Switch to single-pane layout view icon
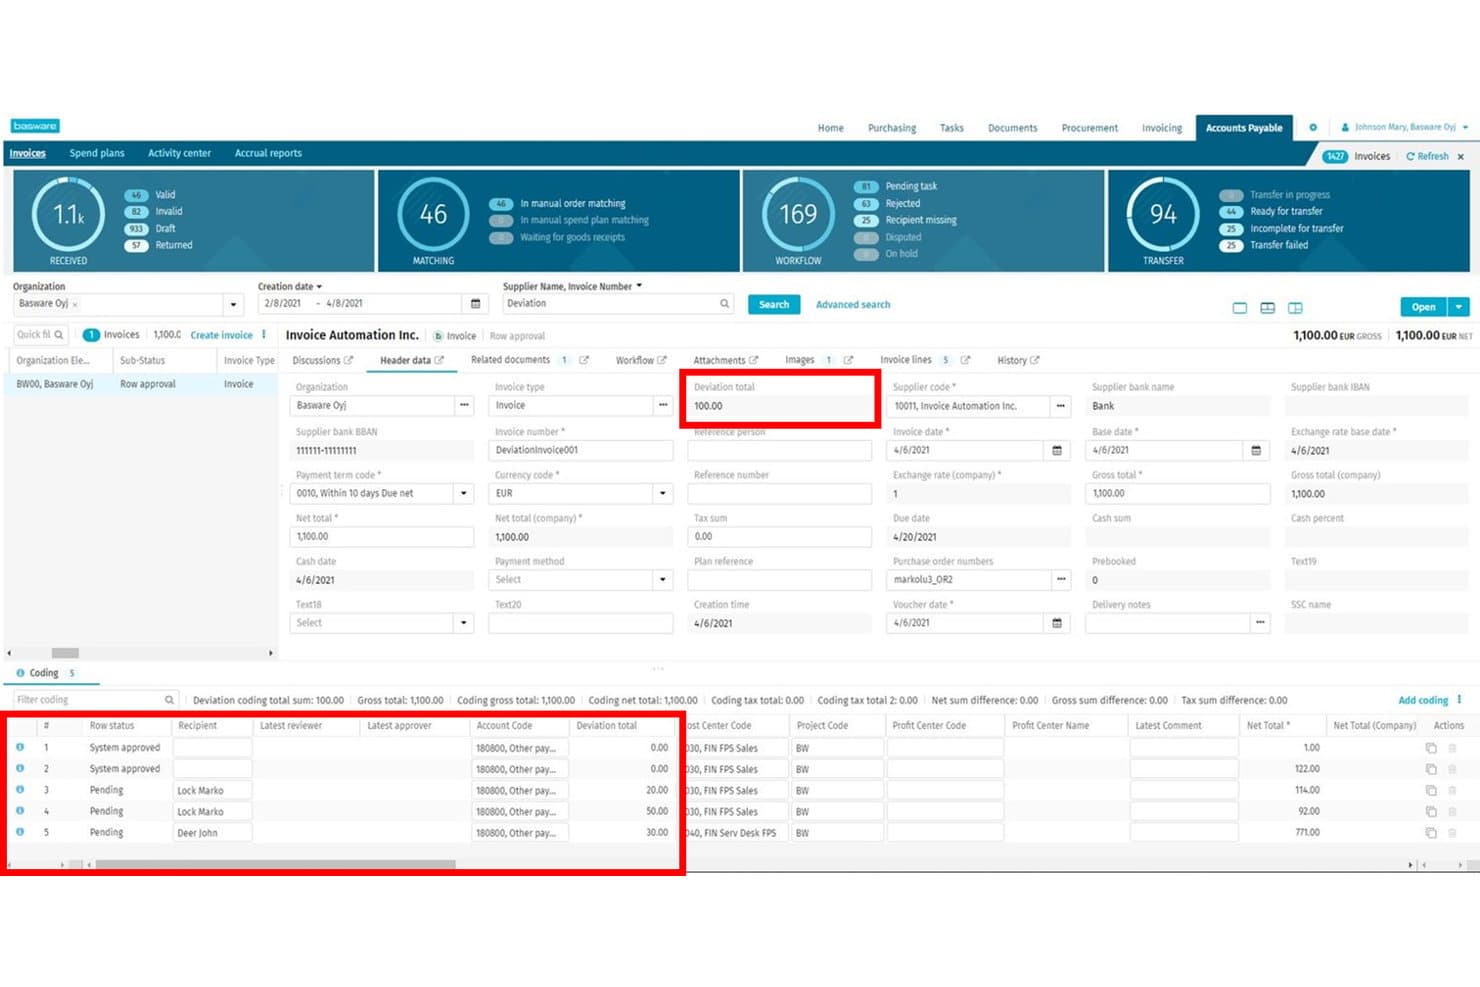Image resolution: width=1480 pixels, height=987 pixels. click(x=1240, y=308)
